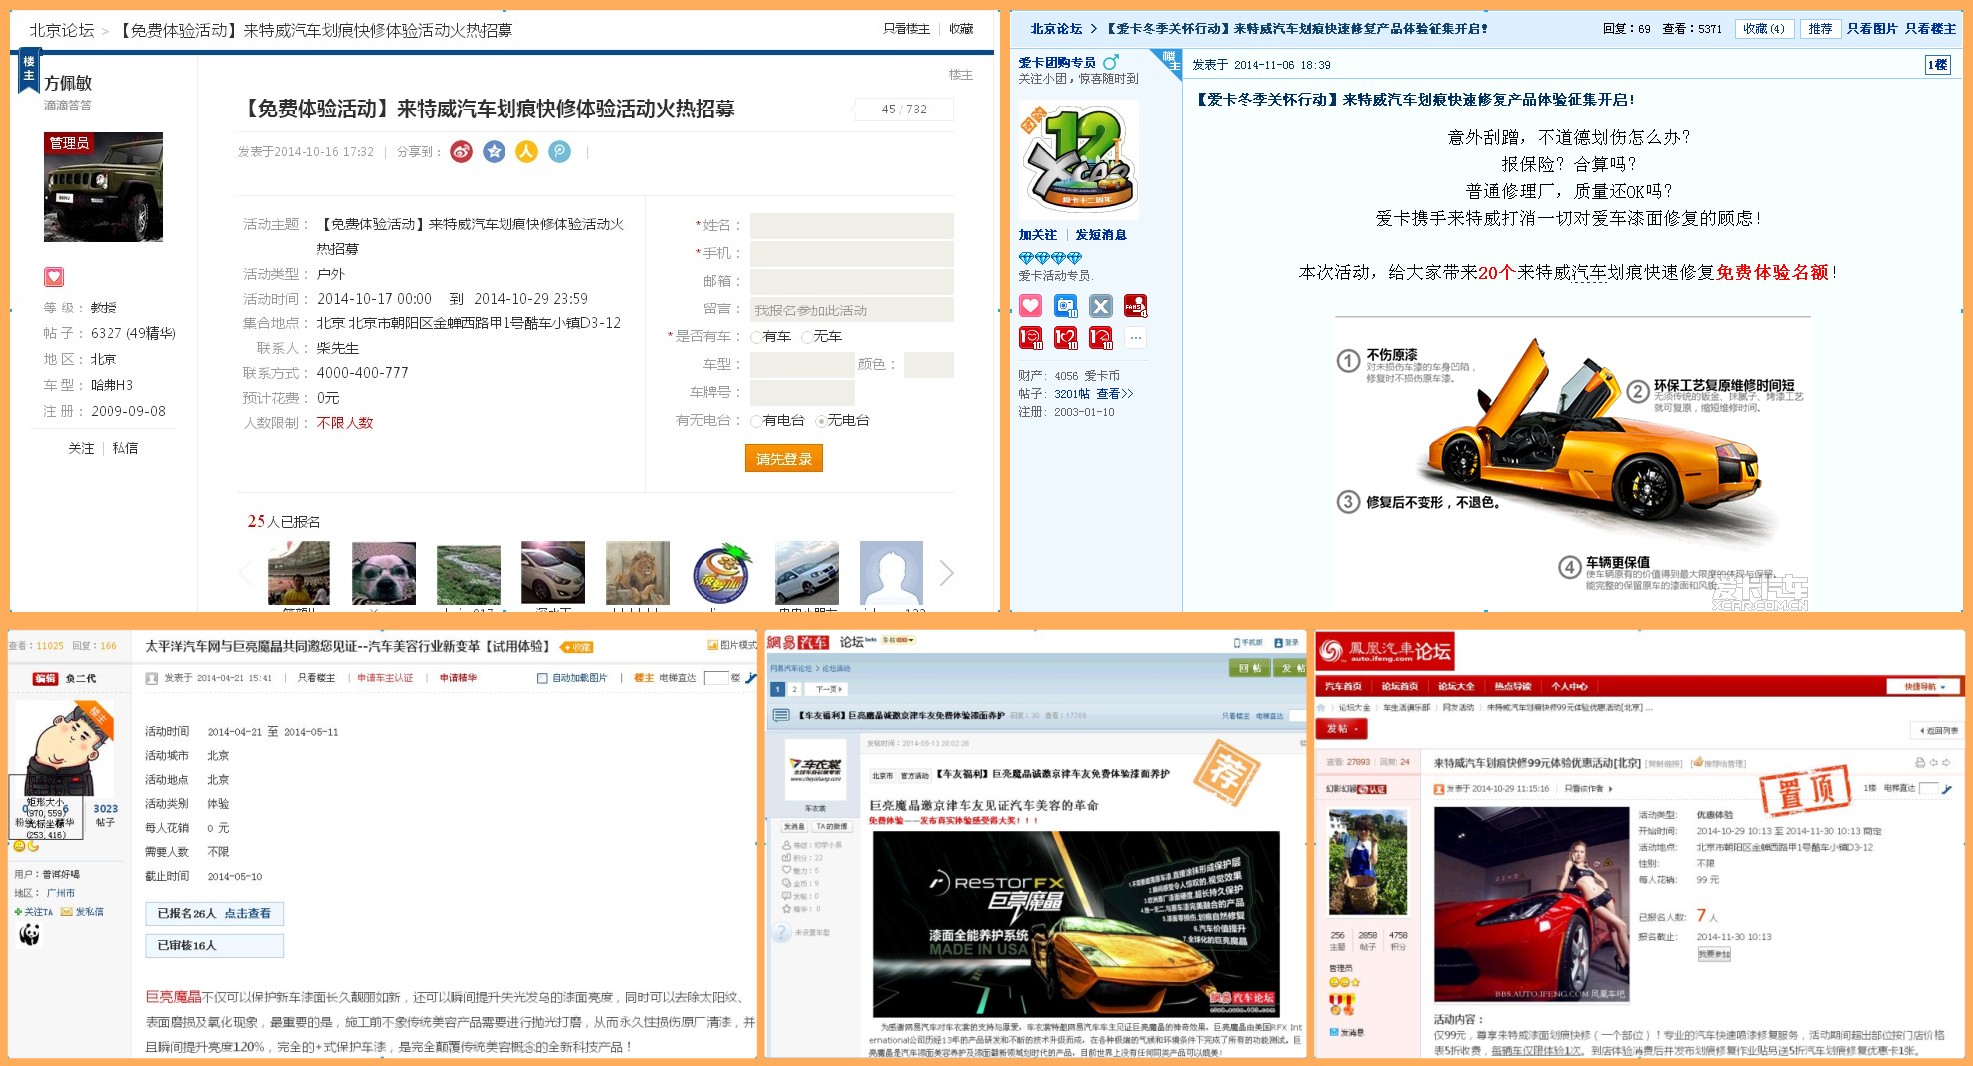Click the pink heart badge under 爱卡活动专员
The image size is (1973, 1066).
point(1030,306)
